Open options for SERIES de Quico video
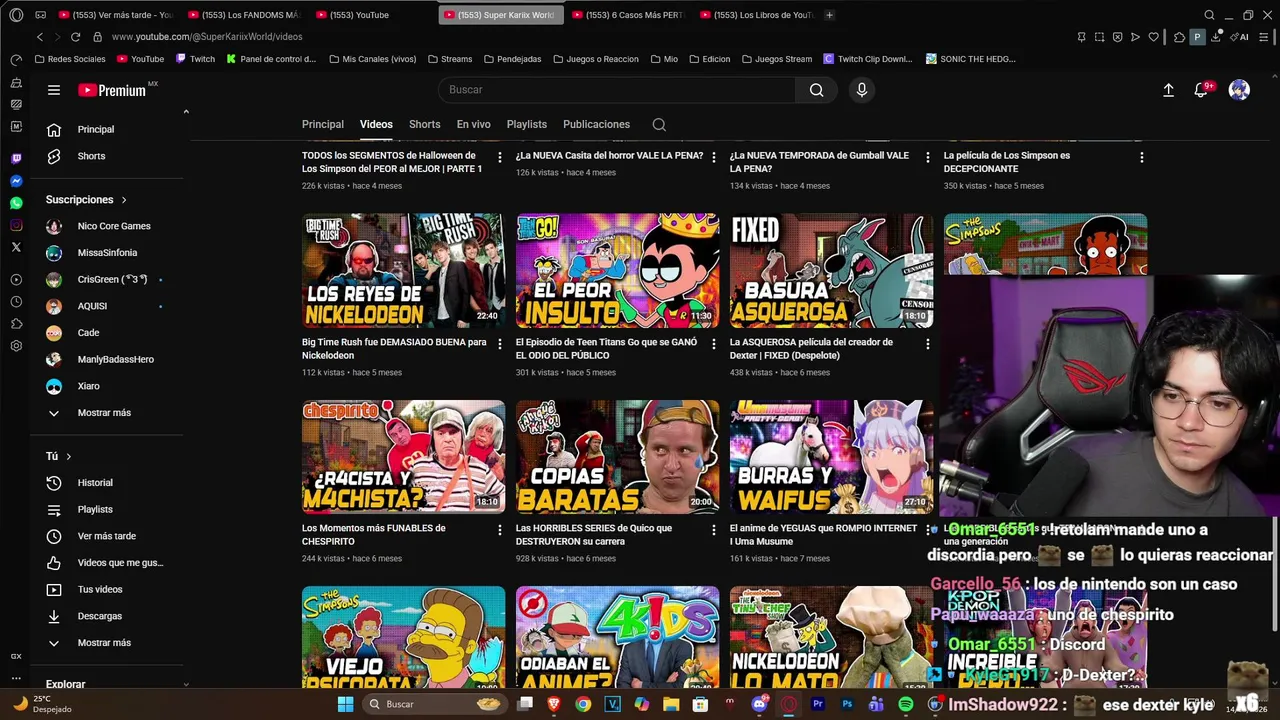The width and height of the screenshot is (1280, 720). [x=714, y=530]
